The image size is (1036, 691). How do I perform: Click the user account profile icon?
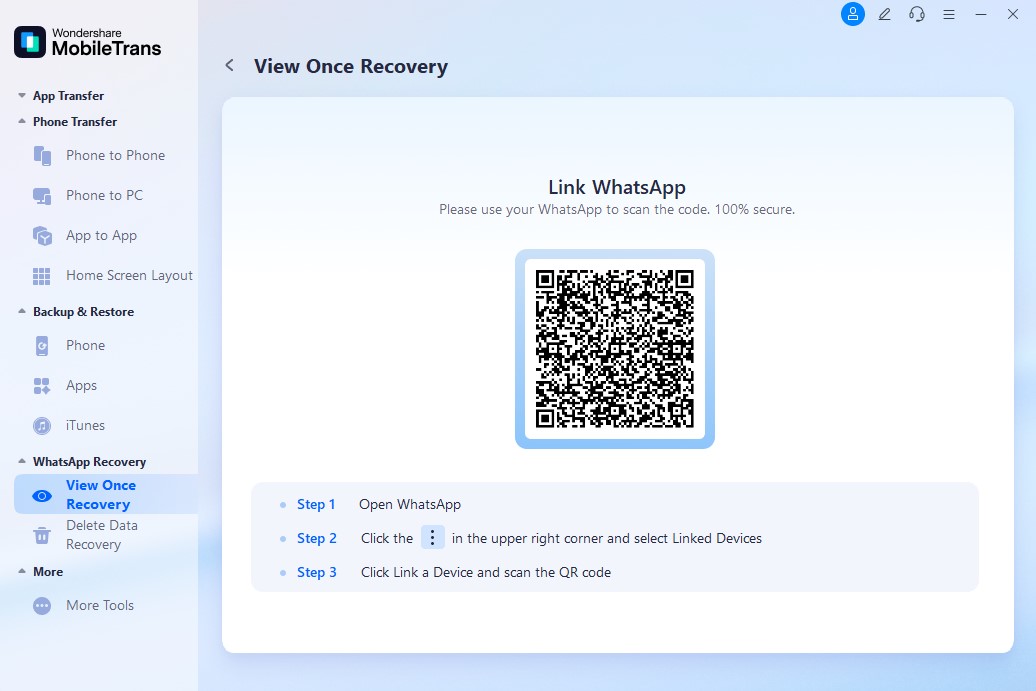click(x=852, y=14)
